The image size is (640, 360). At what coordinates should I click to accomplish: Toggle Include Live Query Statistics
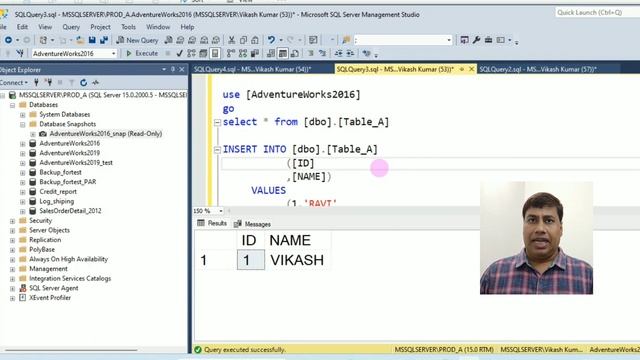pyautogui.click(x=243, y=53)
